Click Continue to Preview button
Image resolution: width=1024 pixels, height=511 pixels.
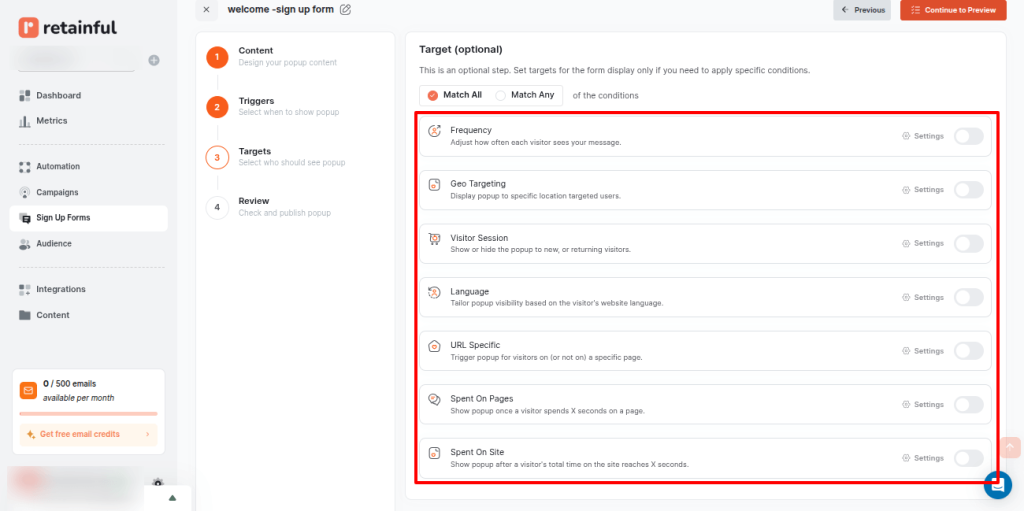(x=953, y=10)
